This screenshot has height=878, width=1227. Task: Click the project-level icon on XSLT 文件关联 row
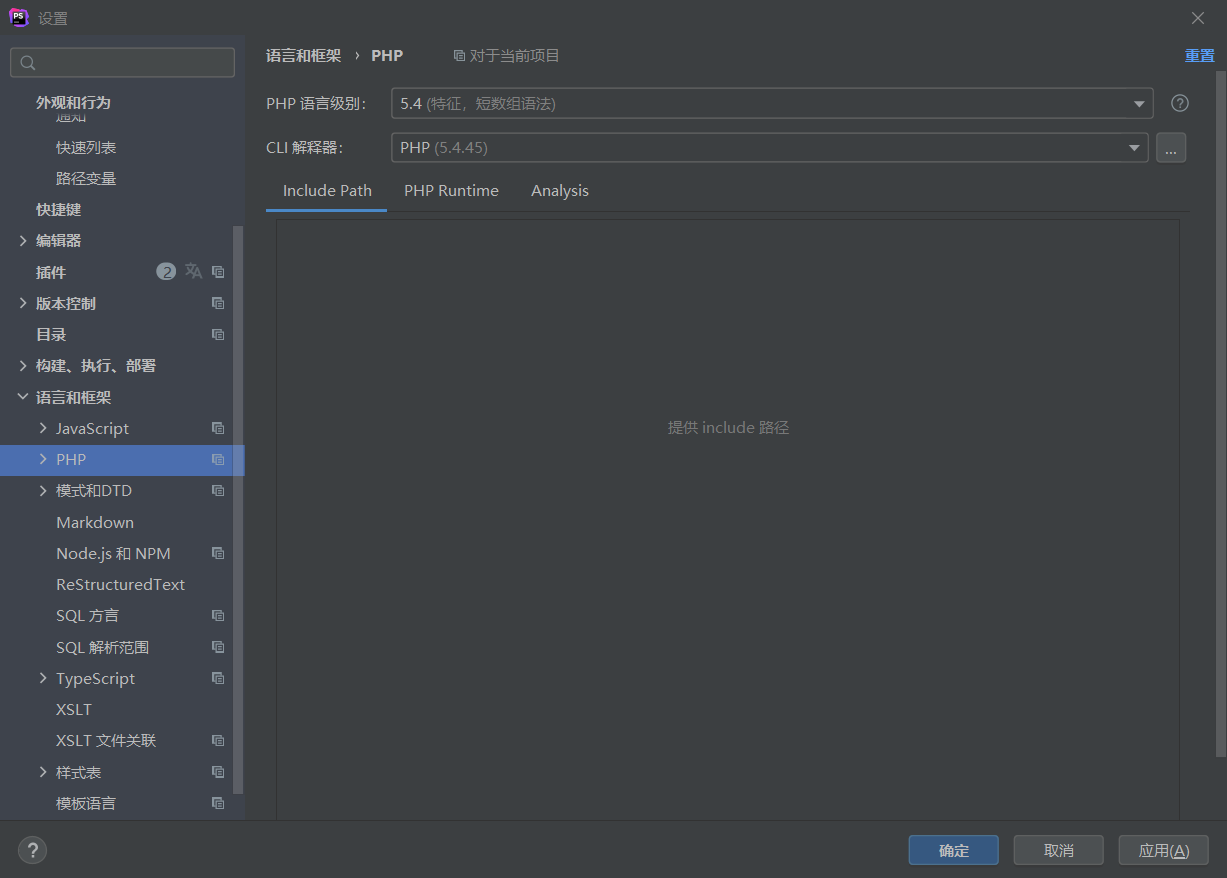218,741
